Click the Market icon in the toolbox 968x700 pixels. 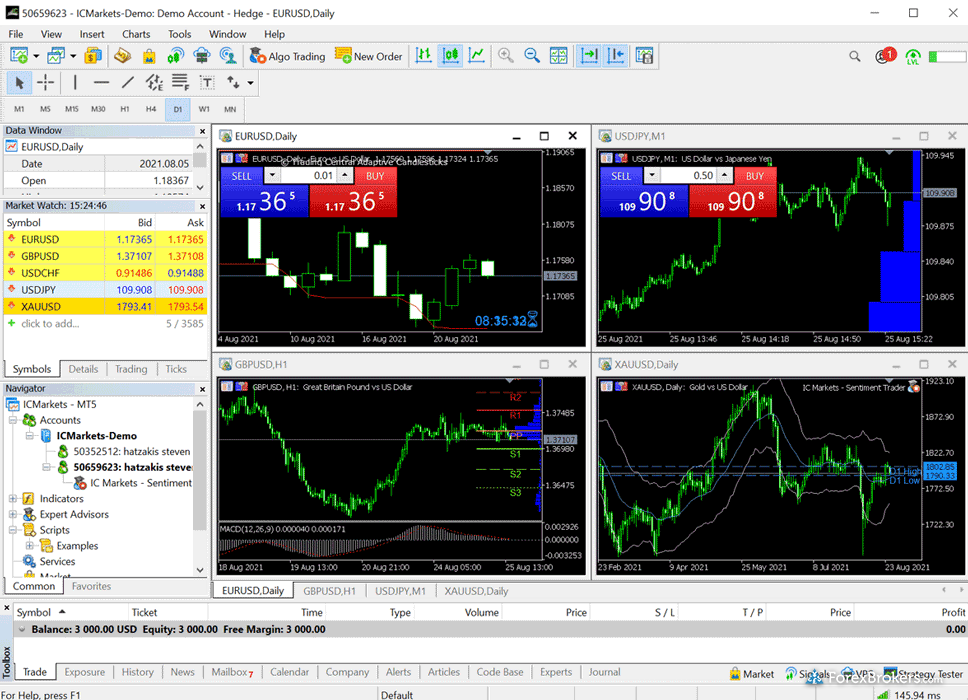pos(751,673)
